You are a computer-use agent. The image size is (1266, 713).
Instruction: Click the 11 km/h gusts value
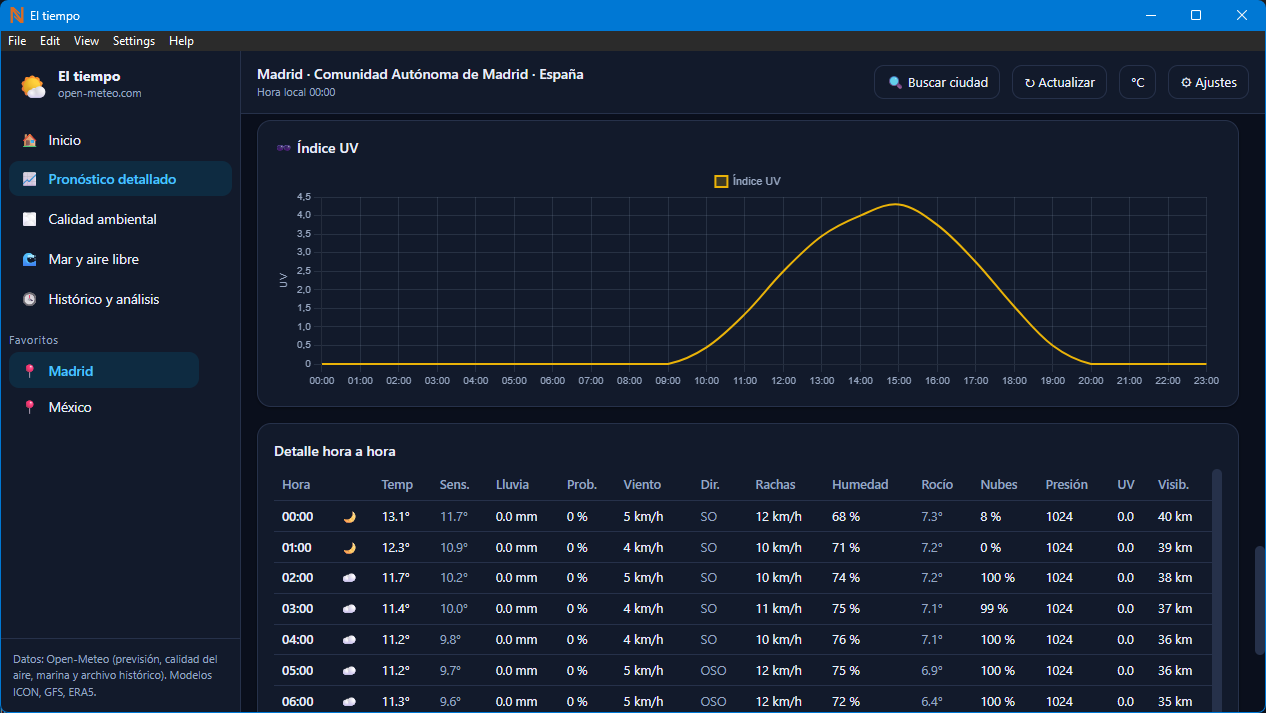tap(779, 609)
